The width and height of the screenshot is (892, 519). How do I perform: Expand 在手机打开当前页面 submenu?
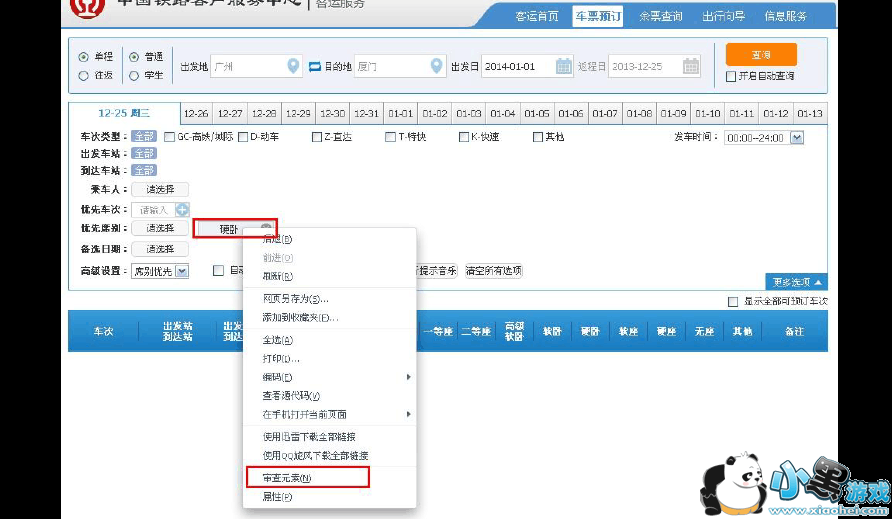(329, 414)
